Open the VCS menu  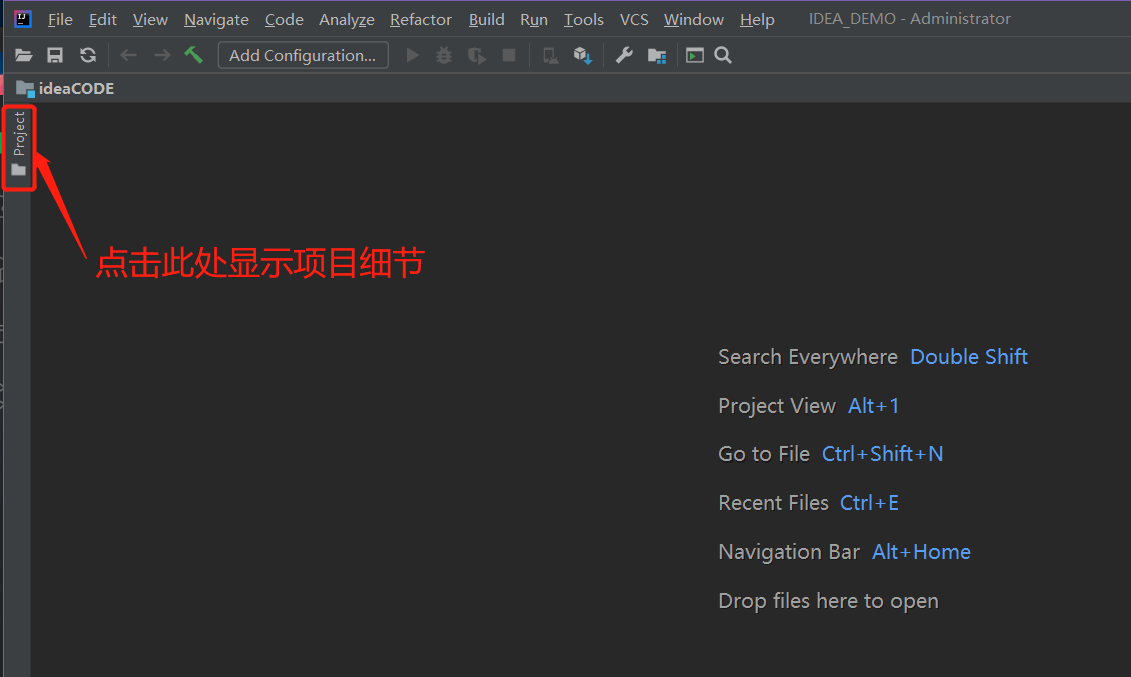coord(634,19)
